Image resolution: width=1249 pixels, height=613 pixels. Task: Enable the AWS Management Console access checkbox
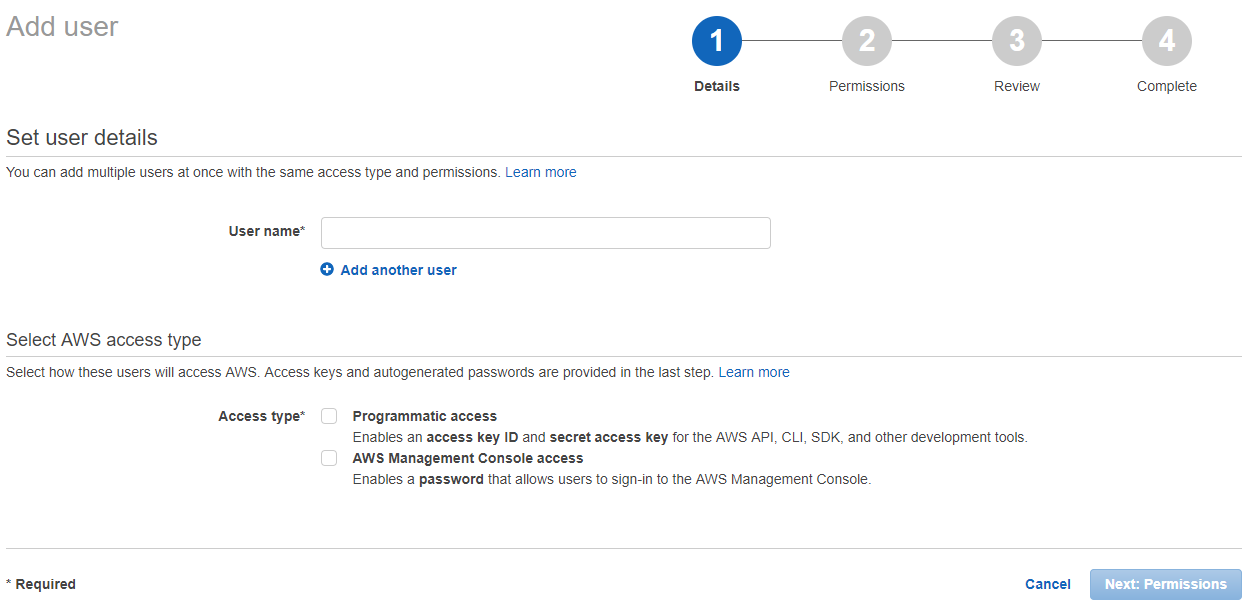329,458
